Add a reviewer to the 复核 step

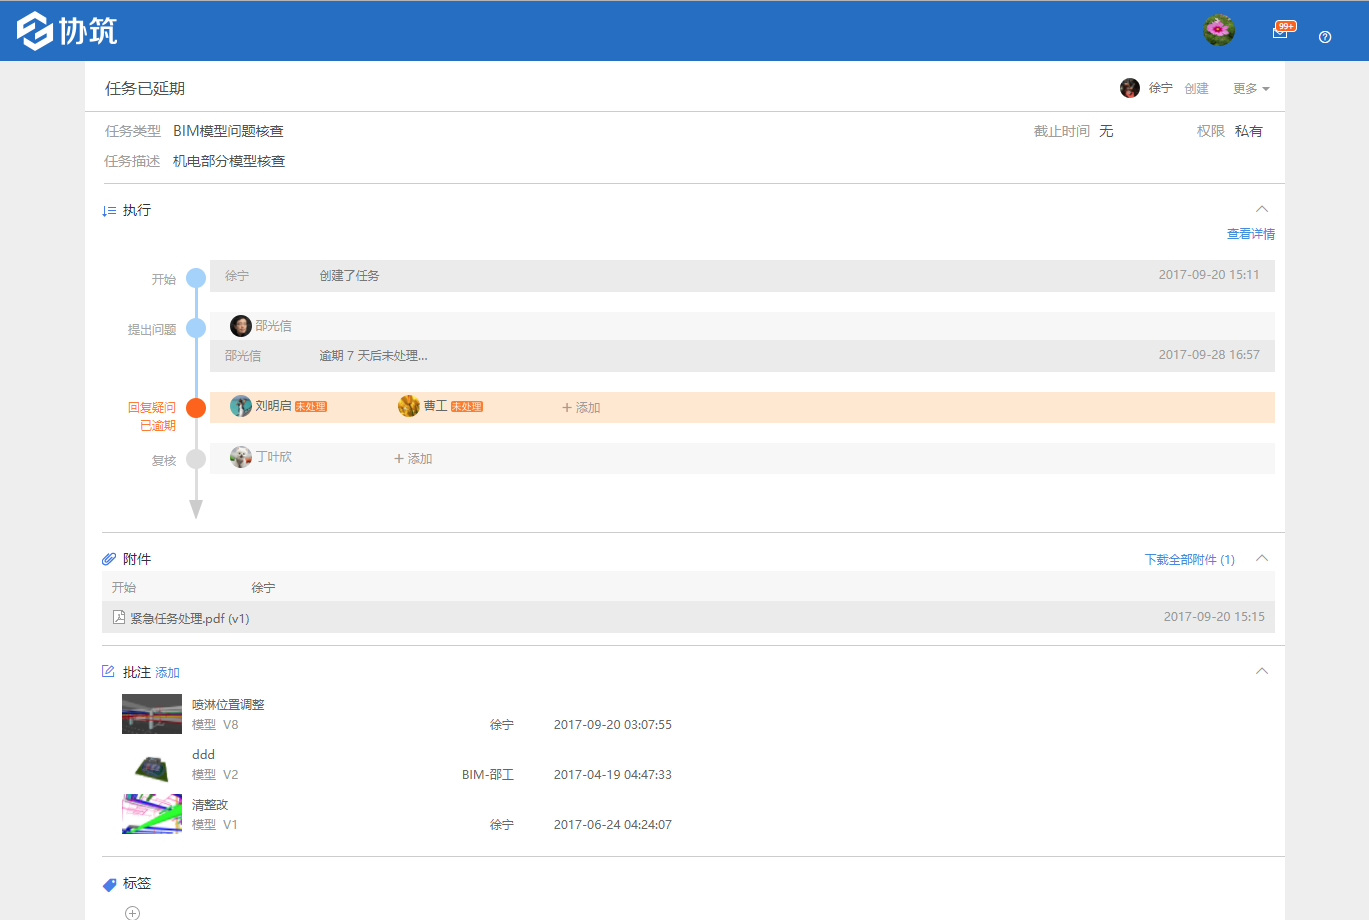(413, 459)
